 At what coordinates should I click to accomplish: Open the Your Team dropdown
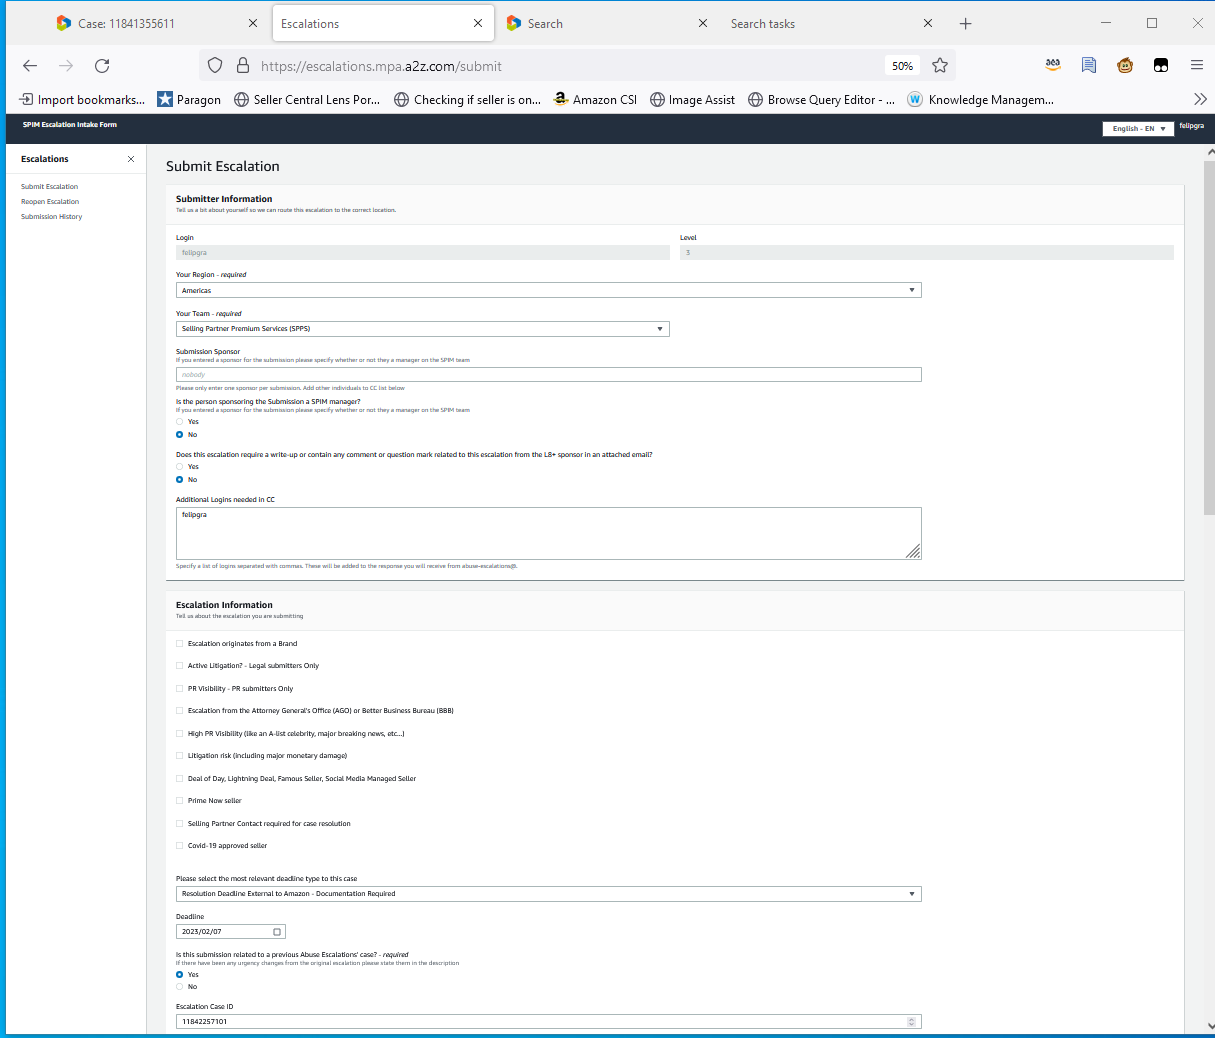click(422, 328)
